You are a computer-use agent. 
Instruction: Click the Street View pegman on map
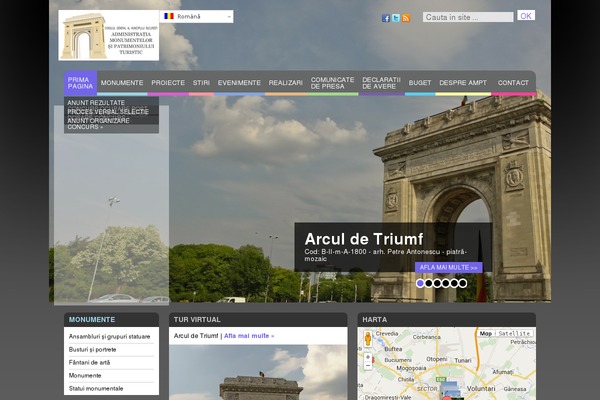(368, 338)
